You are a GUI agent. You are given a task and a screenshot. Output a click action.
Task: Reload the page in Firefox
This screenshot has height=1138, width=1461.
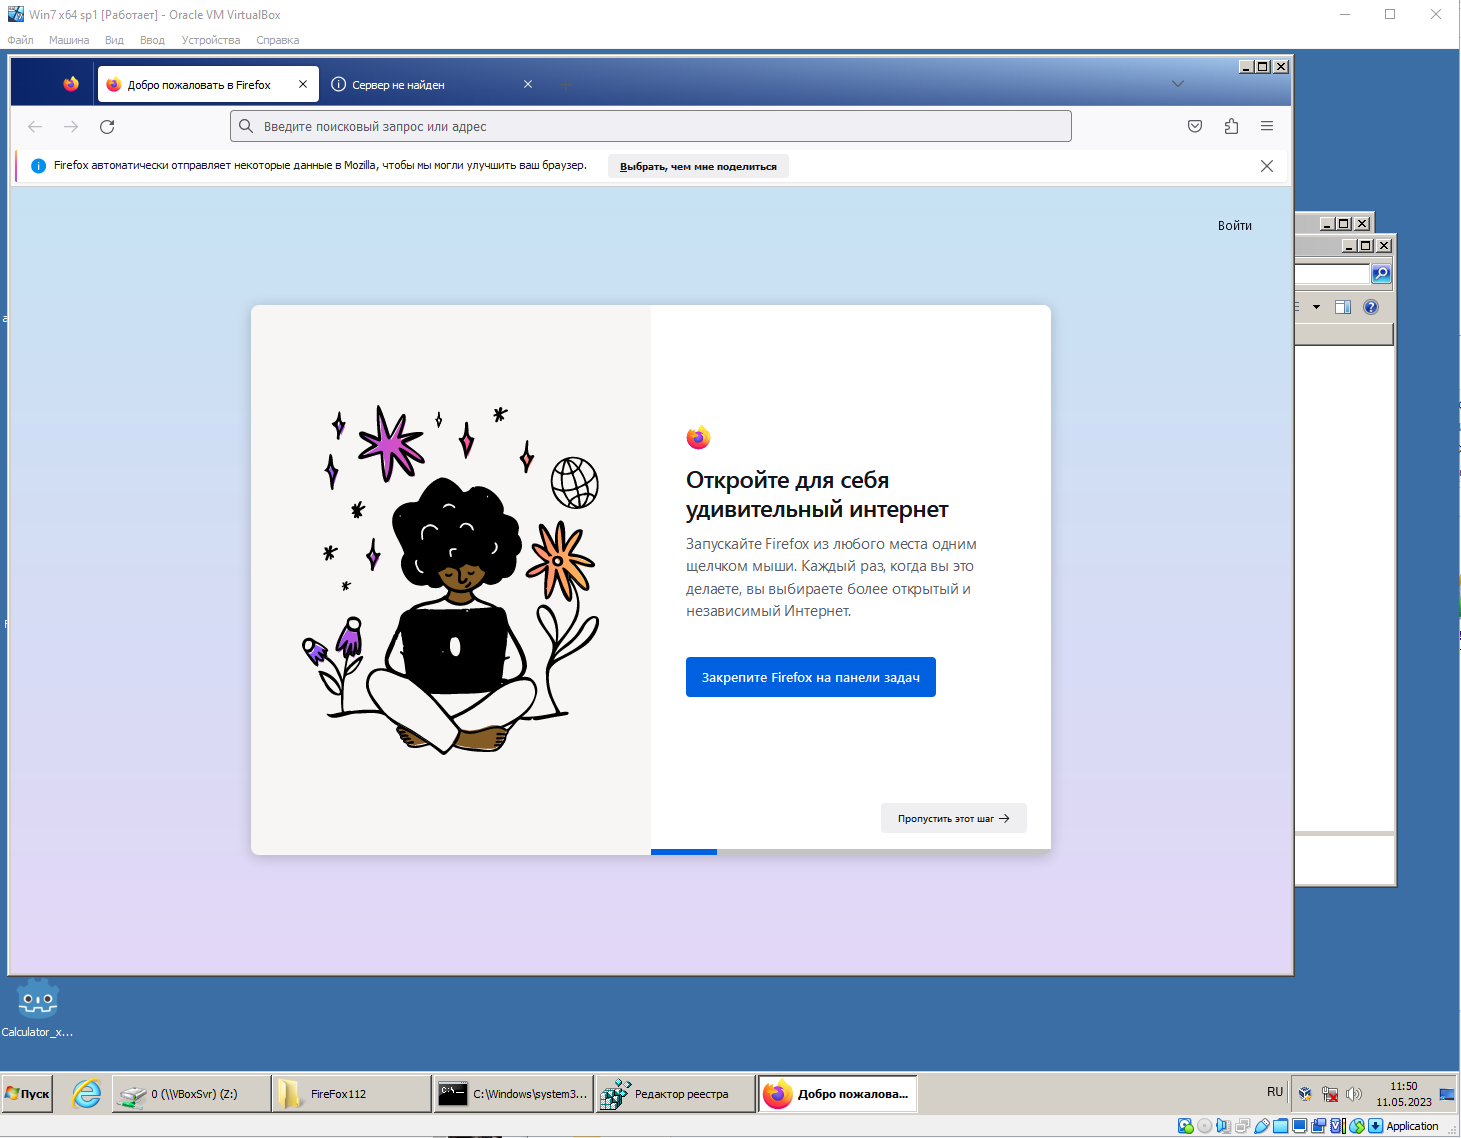coord(107,127)
